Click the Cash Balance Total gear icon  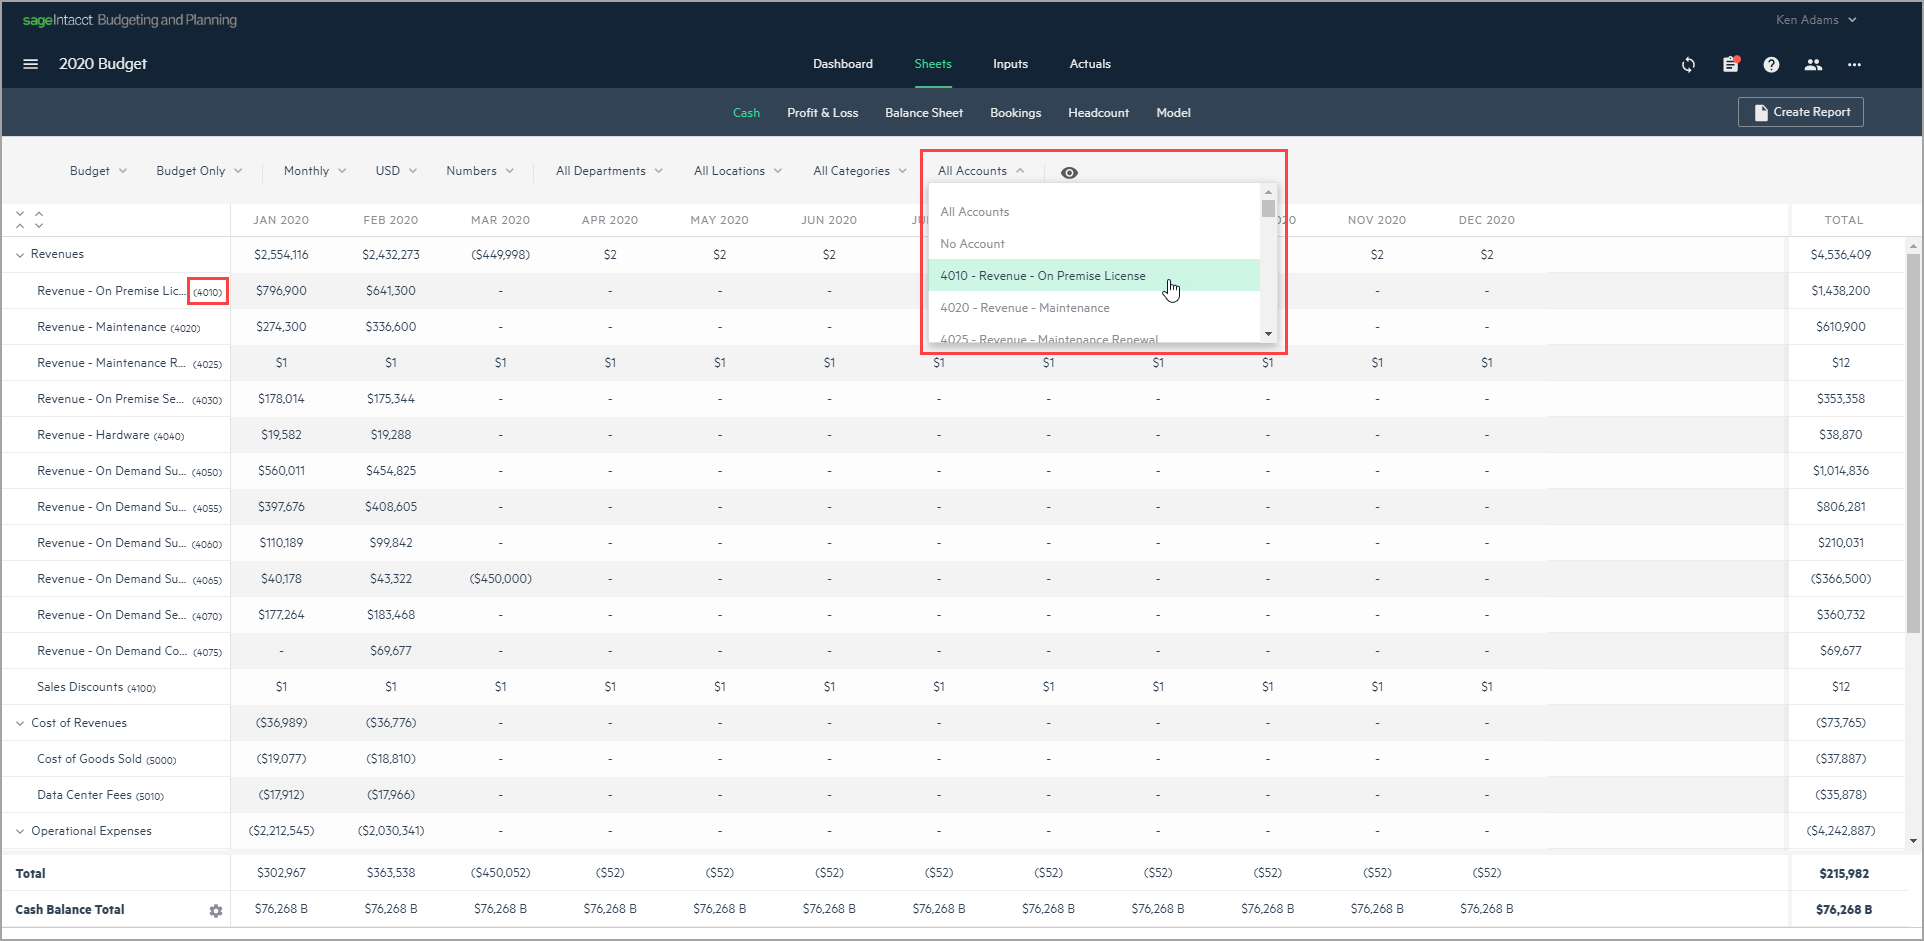[x=215, y=911]
